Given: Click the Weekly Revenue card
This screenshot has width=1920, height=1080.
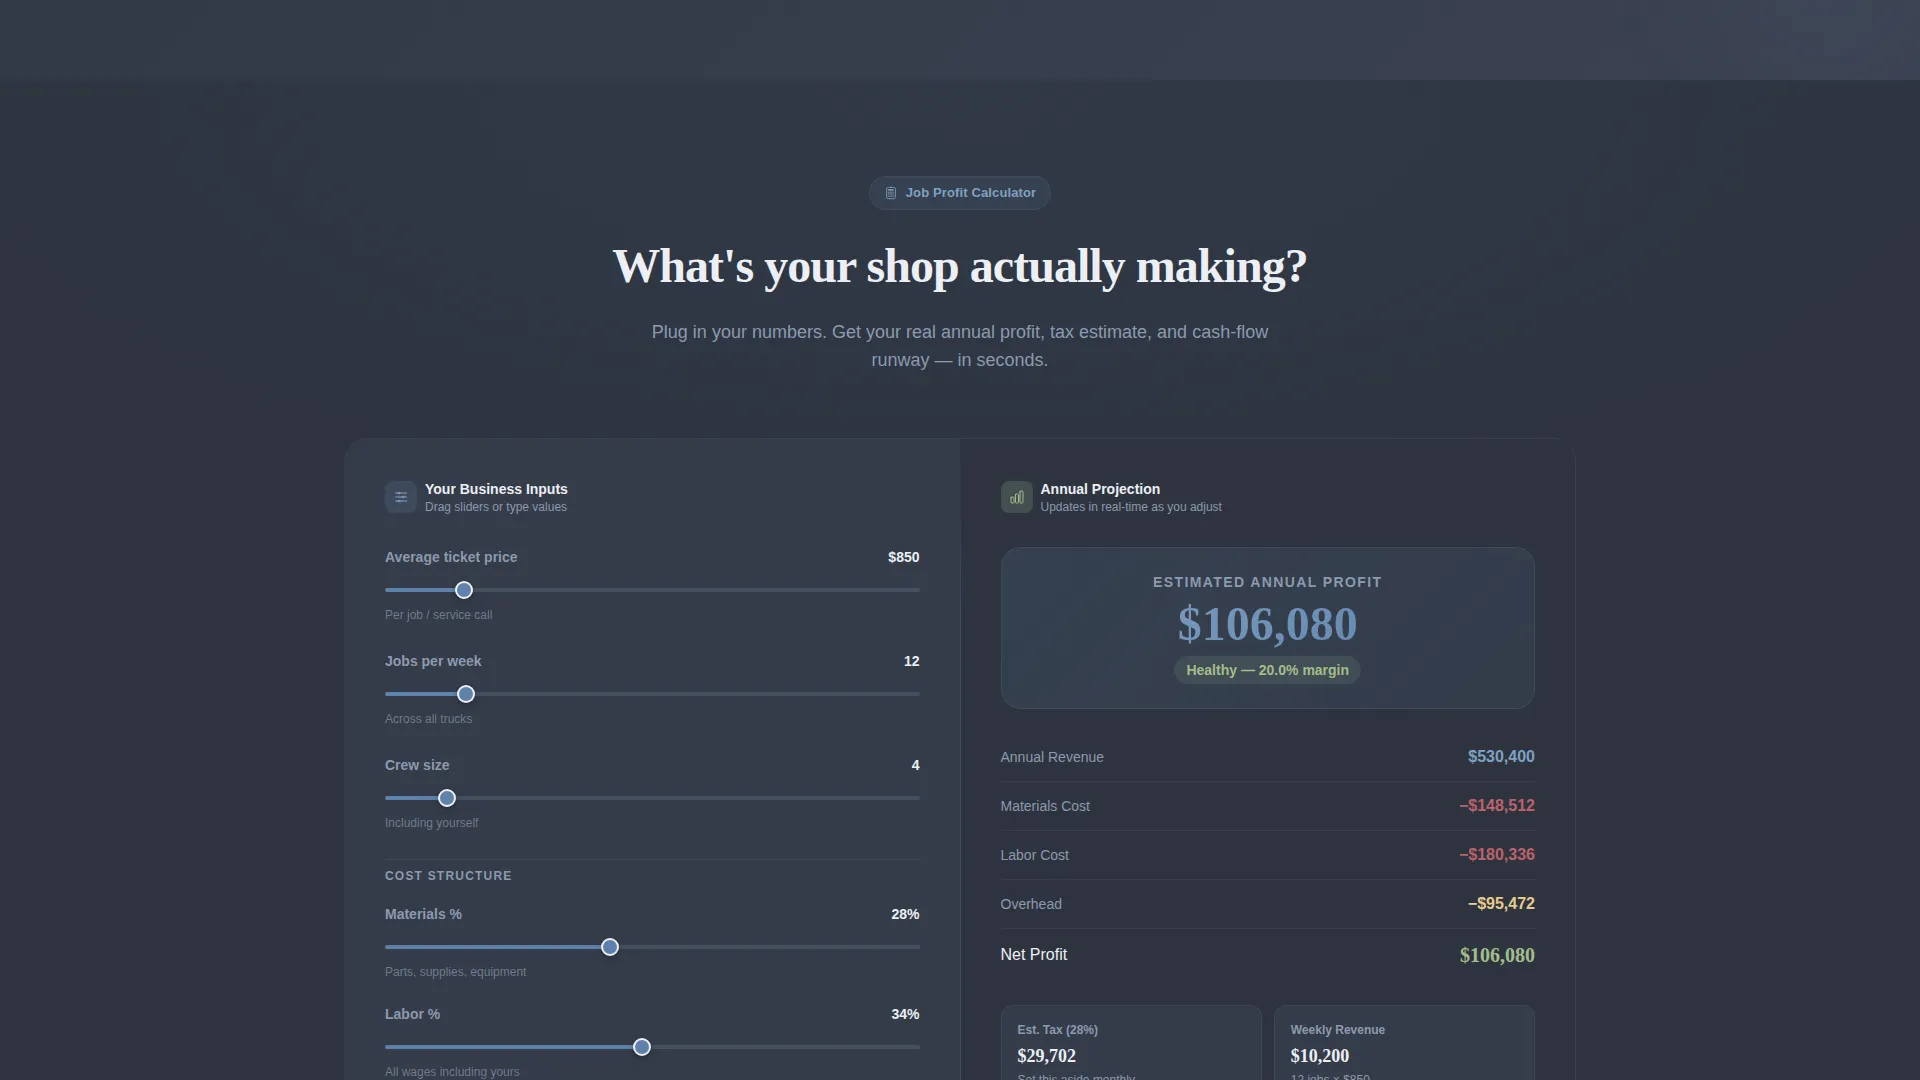Looking at the screenshot, I should tap(1404, 1043).
